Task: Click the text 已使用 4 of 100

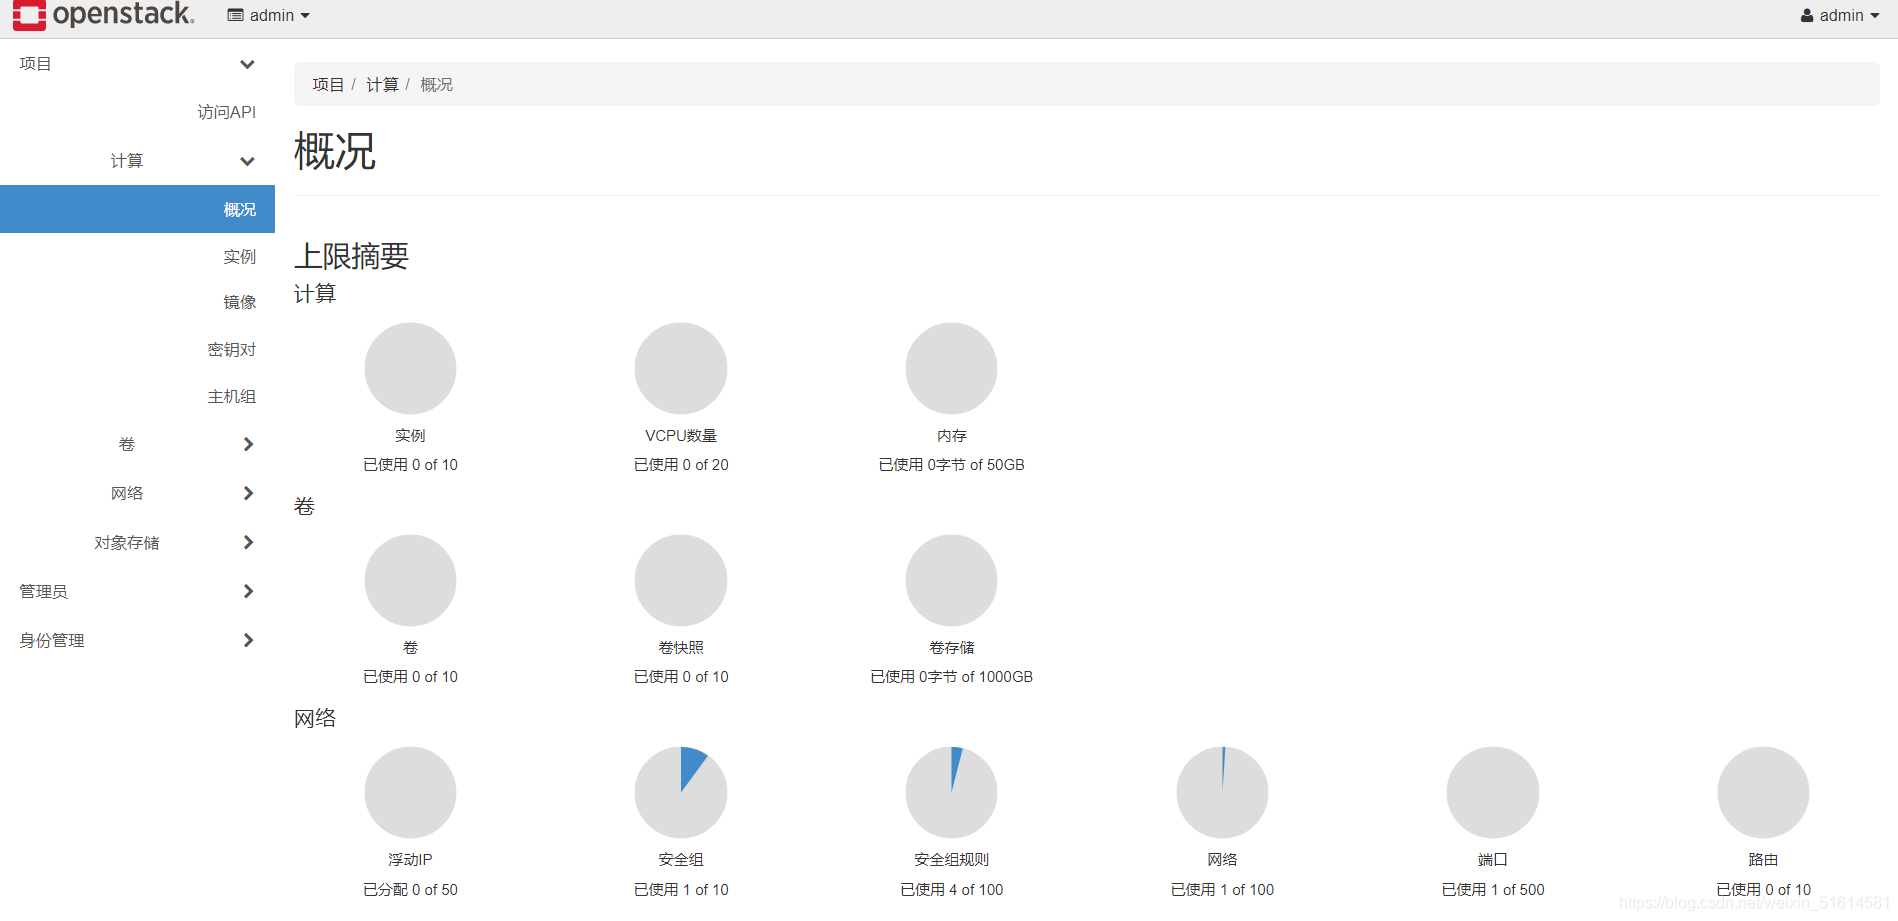Action: (x=951, y=890)
